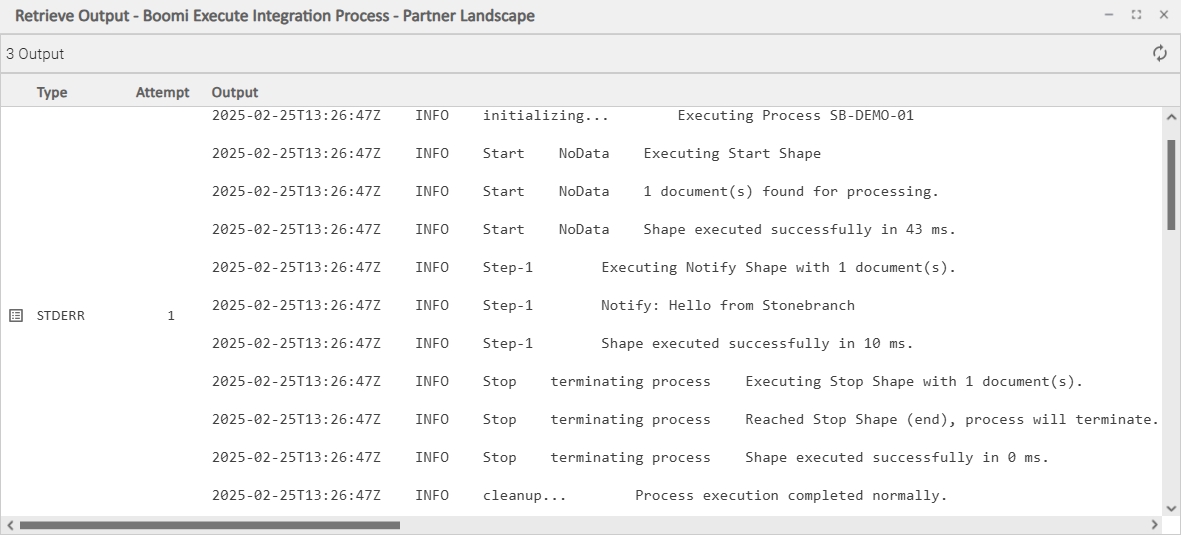Sort by the Attempt column header
Image resolution: width=1181 pixels, height=535 pixels.
[x=162, y=92]
